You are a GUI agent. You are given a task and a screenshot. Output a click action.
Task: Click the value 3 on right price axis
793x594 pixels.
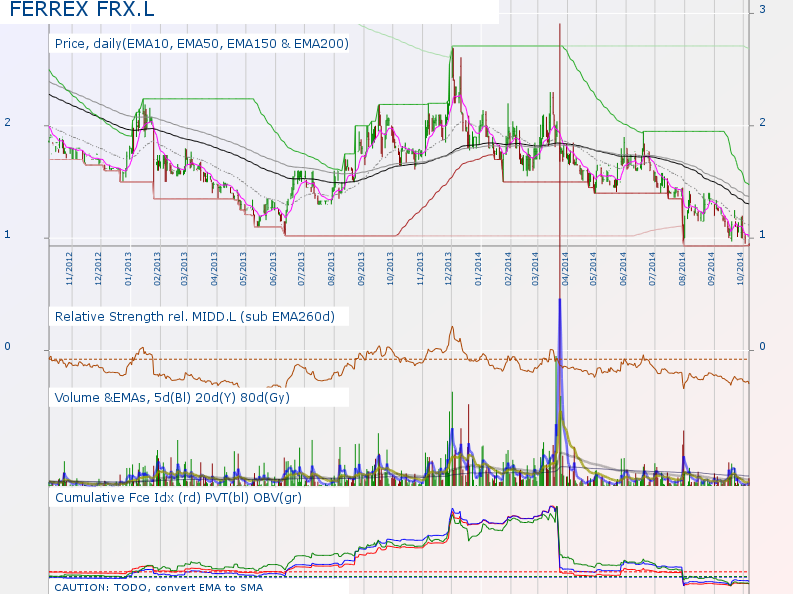[762, 9]
